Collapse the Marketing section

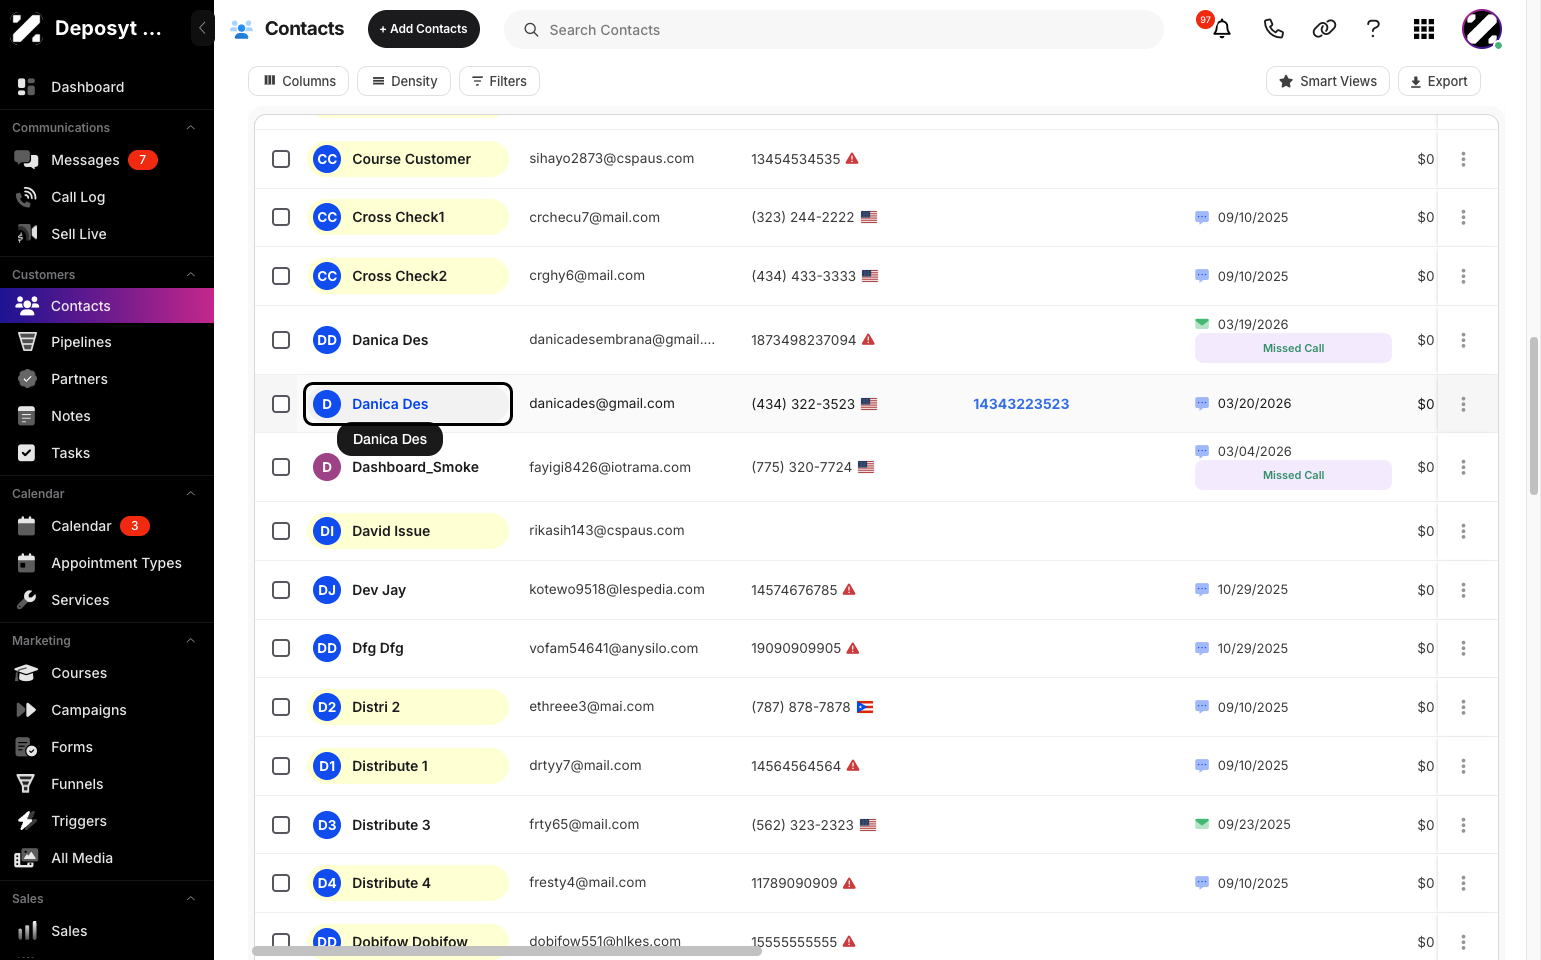190,641
